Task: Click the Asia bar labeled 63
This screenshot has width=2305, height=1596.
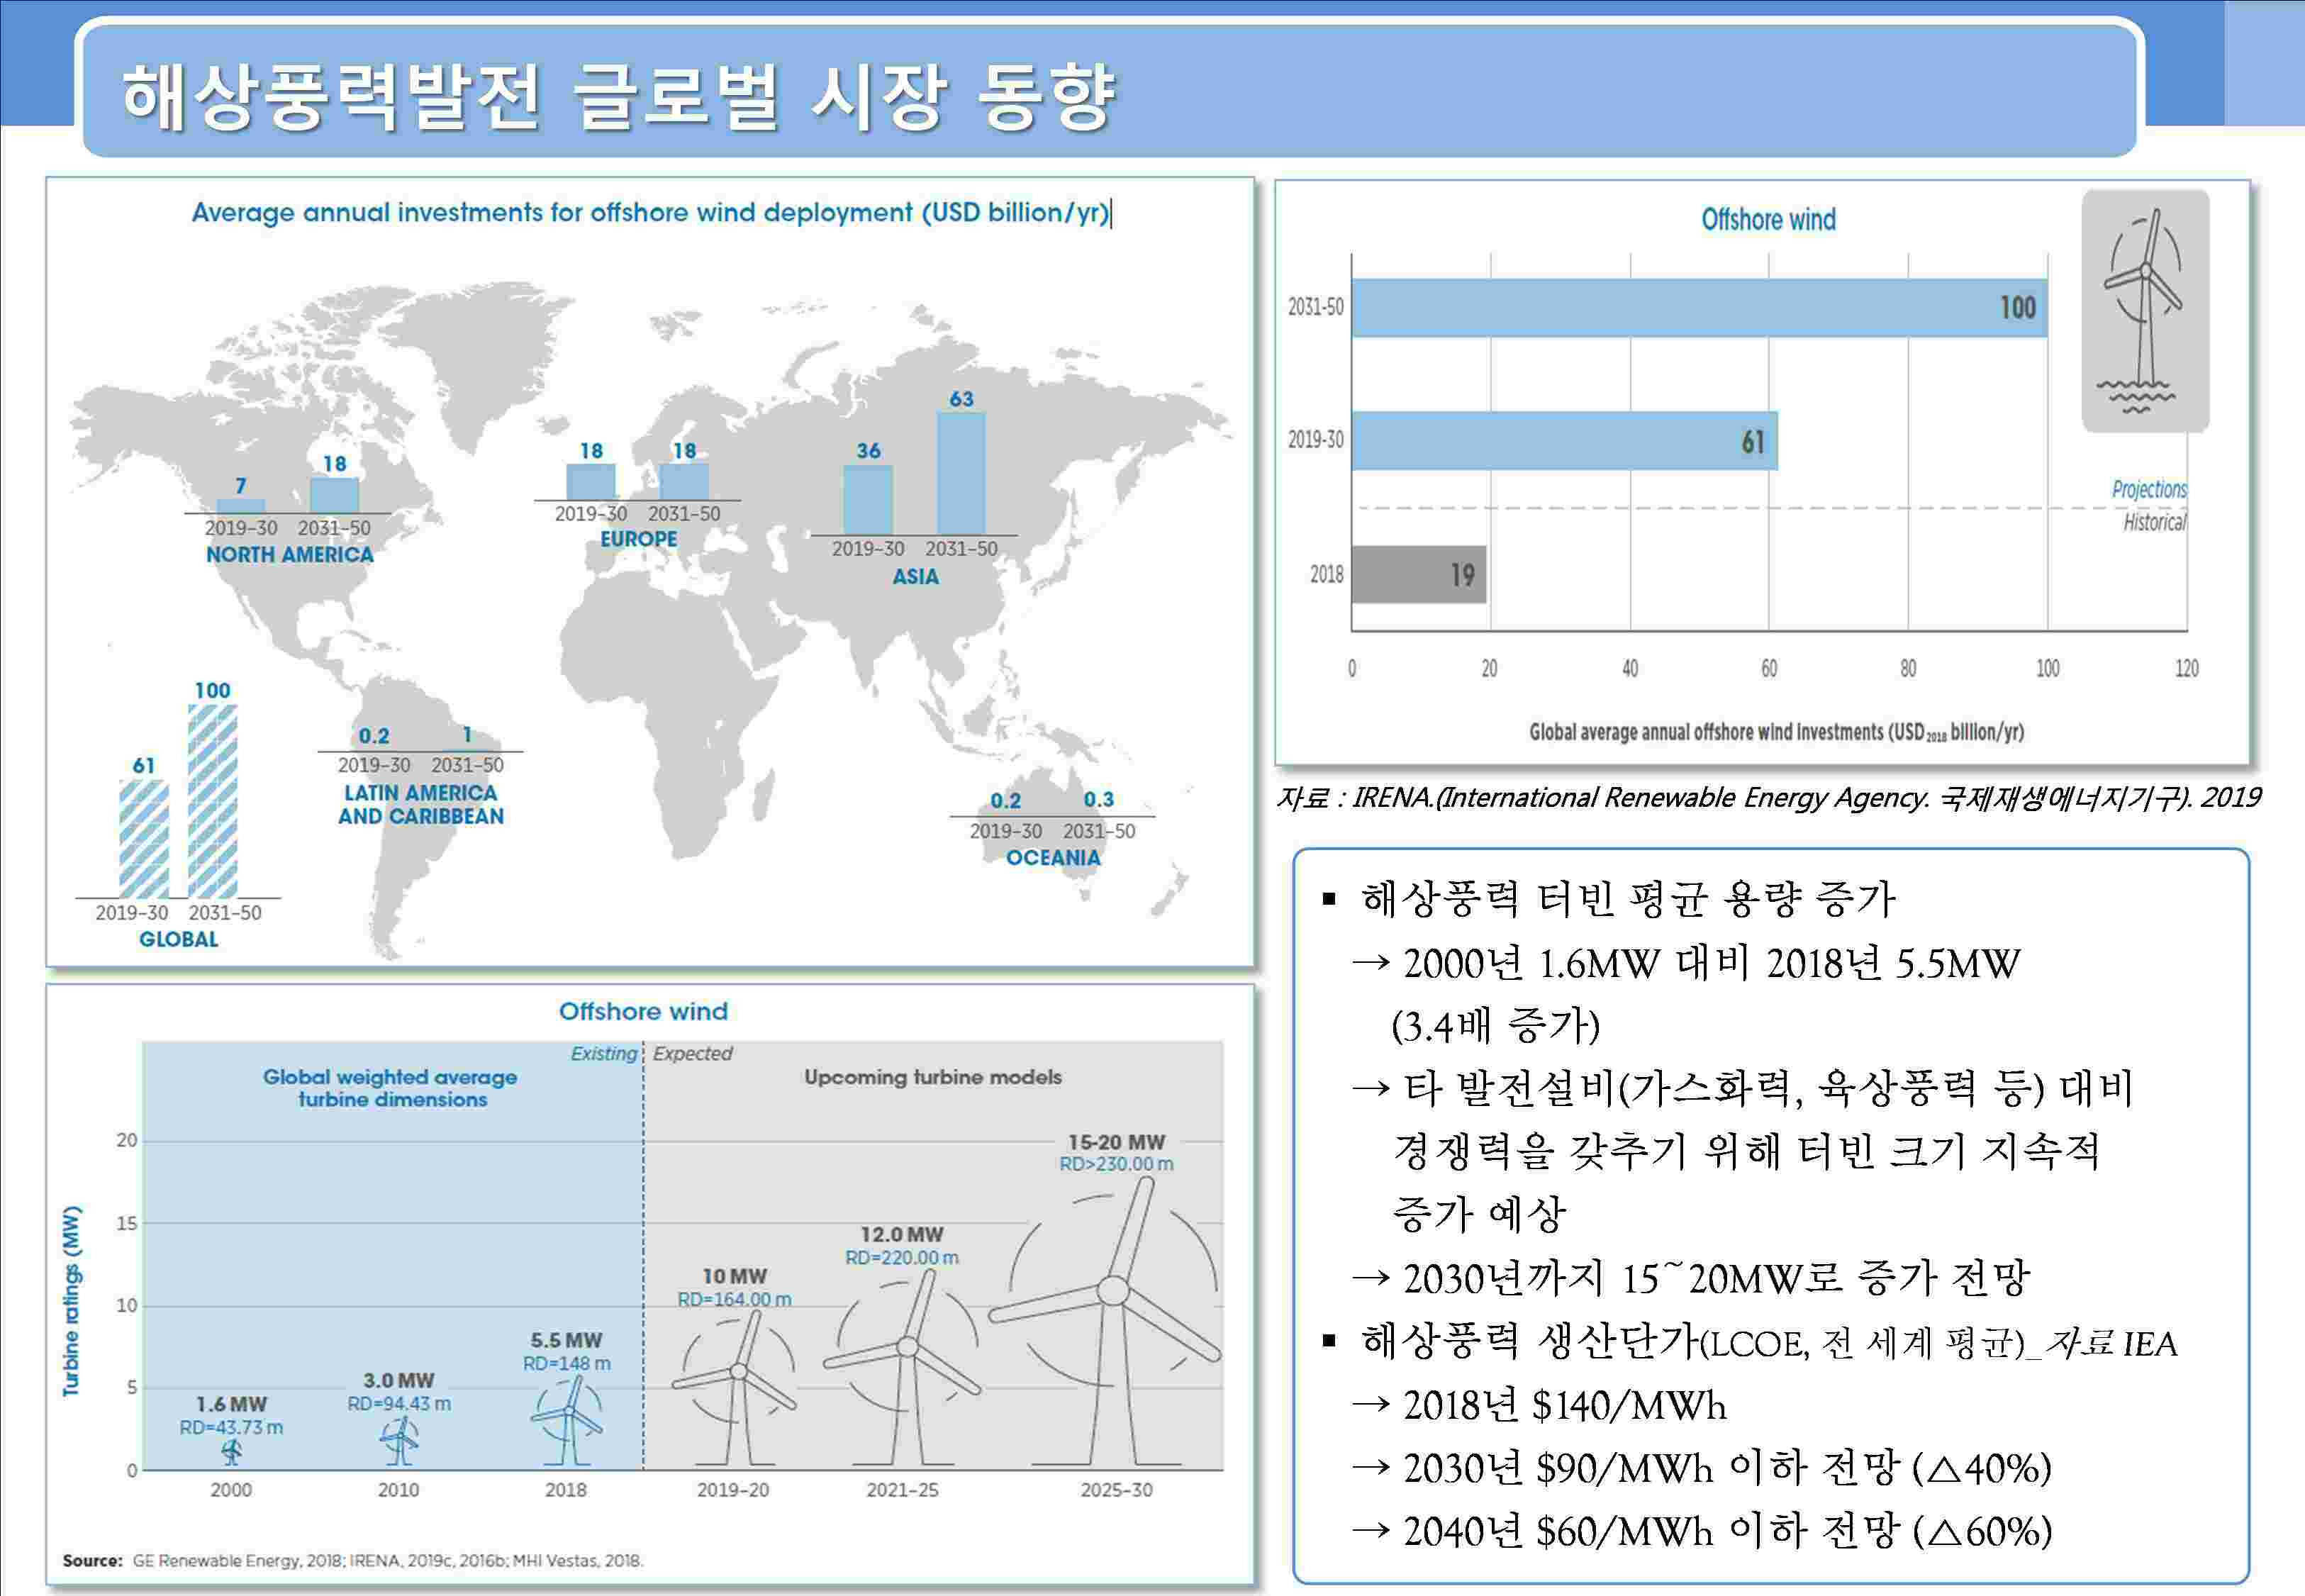Action: pyautogui.click(x=961, y=473)
